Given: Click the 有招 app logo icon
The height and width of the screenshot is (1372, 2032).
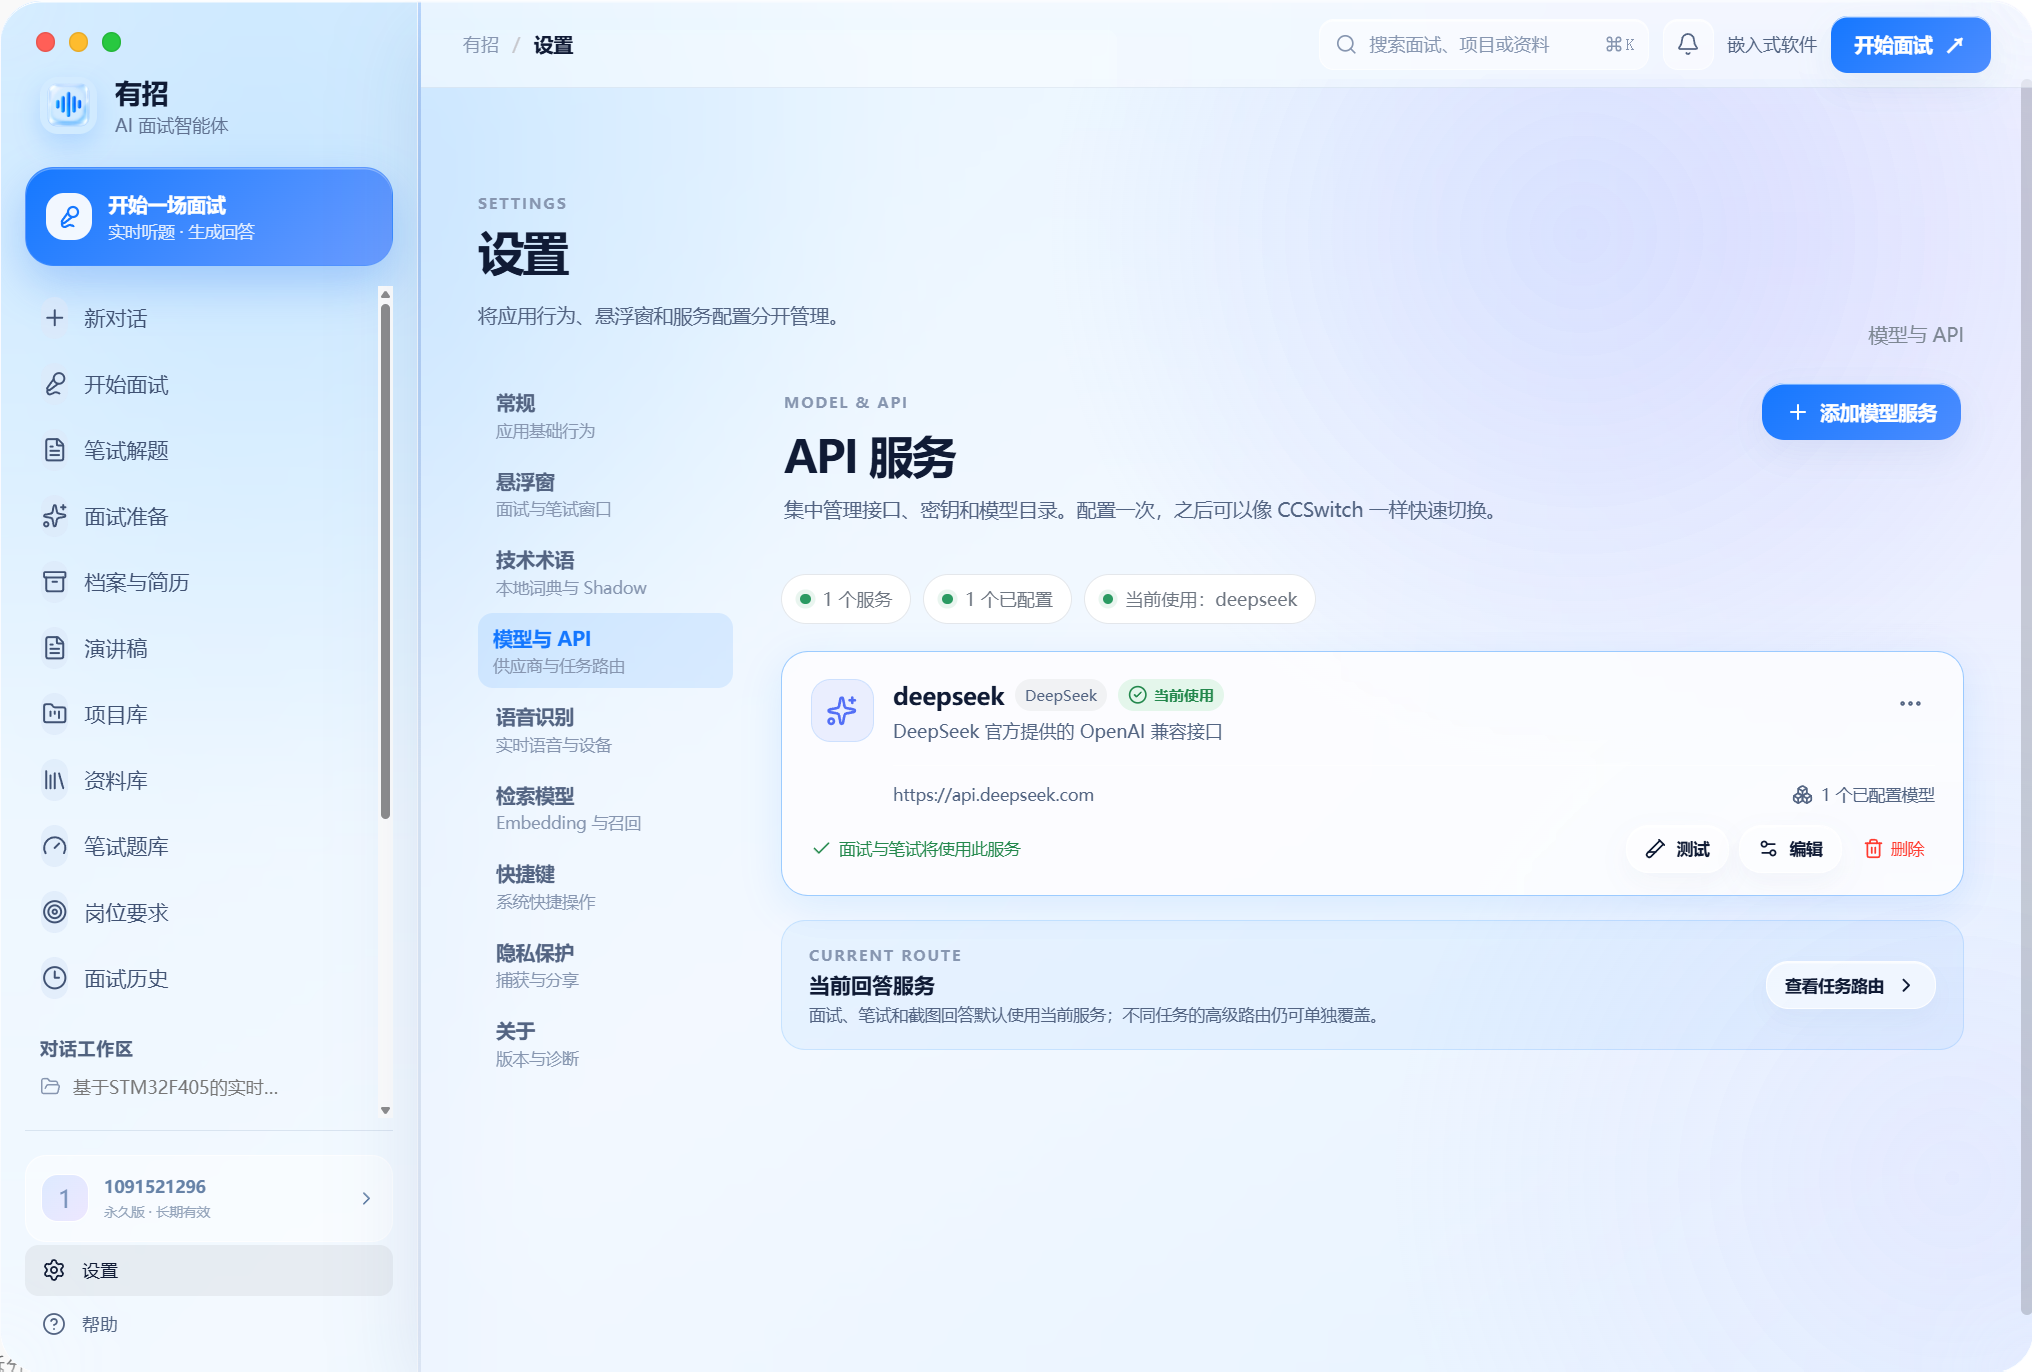Looking at the screenshot, I should click(68, 105).
